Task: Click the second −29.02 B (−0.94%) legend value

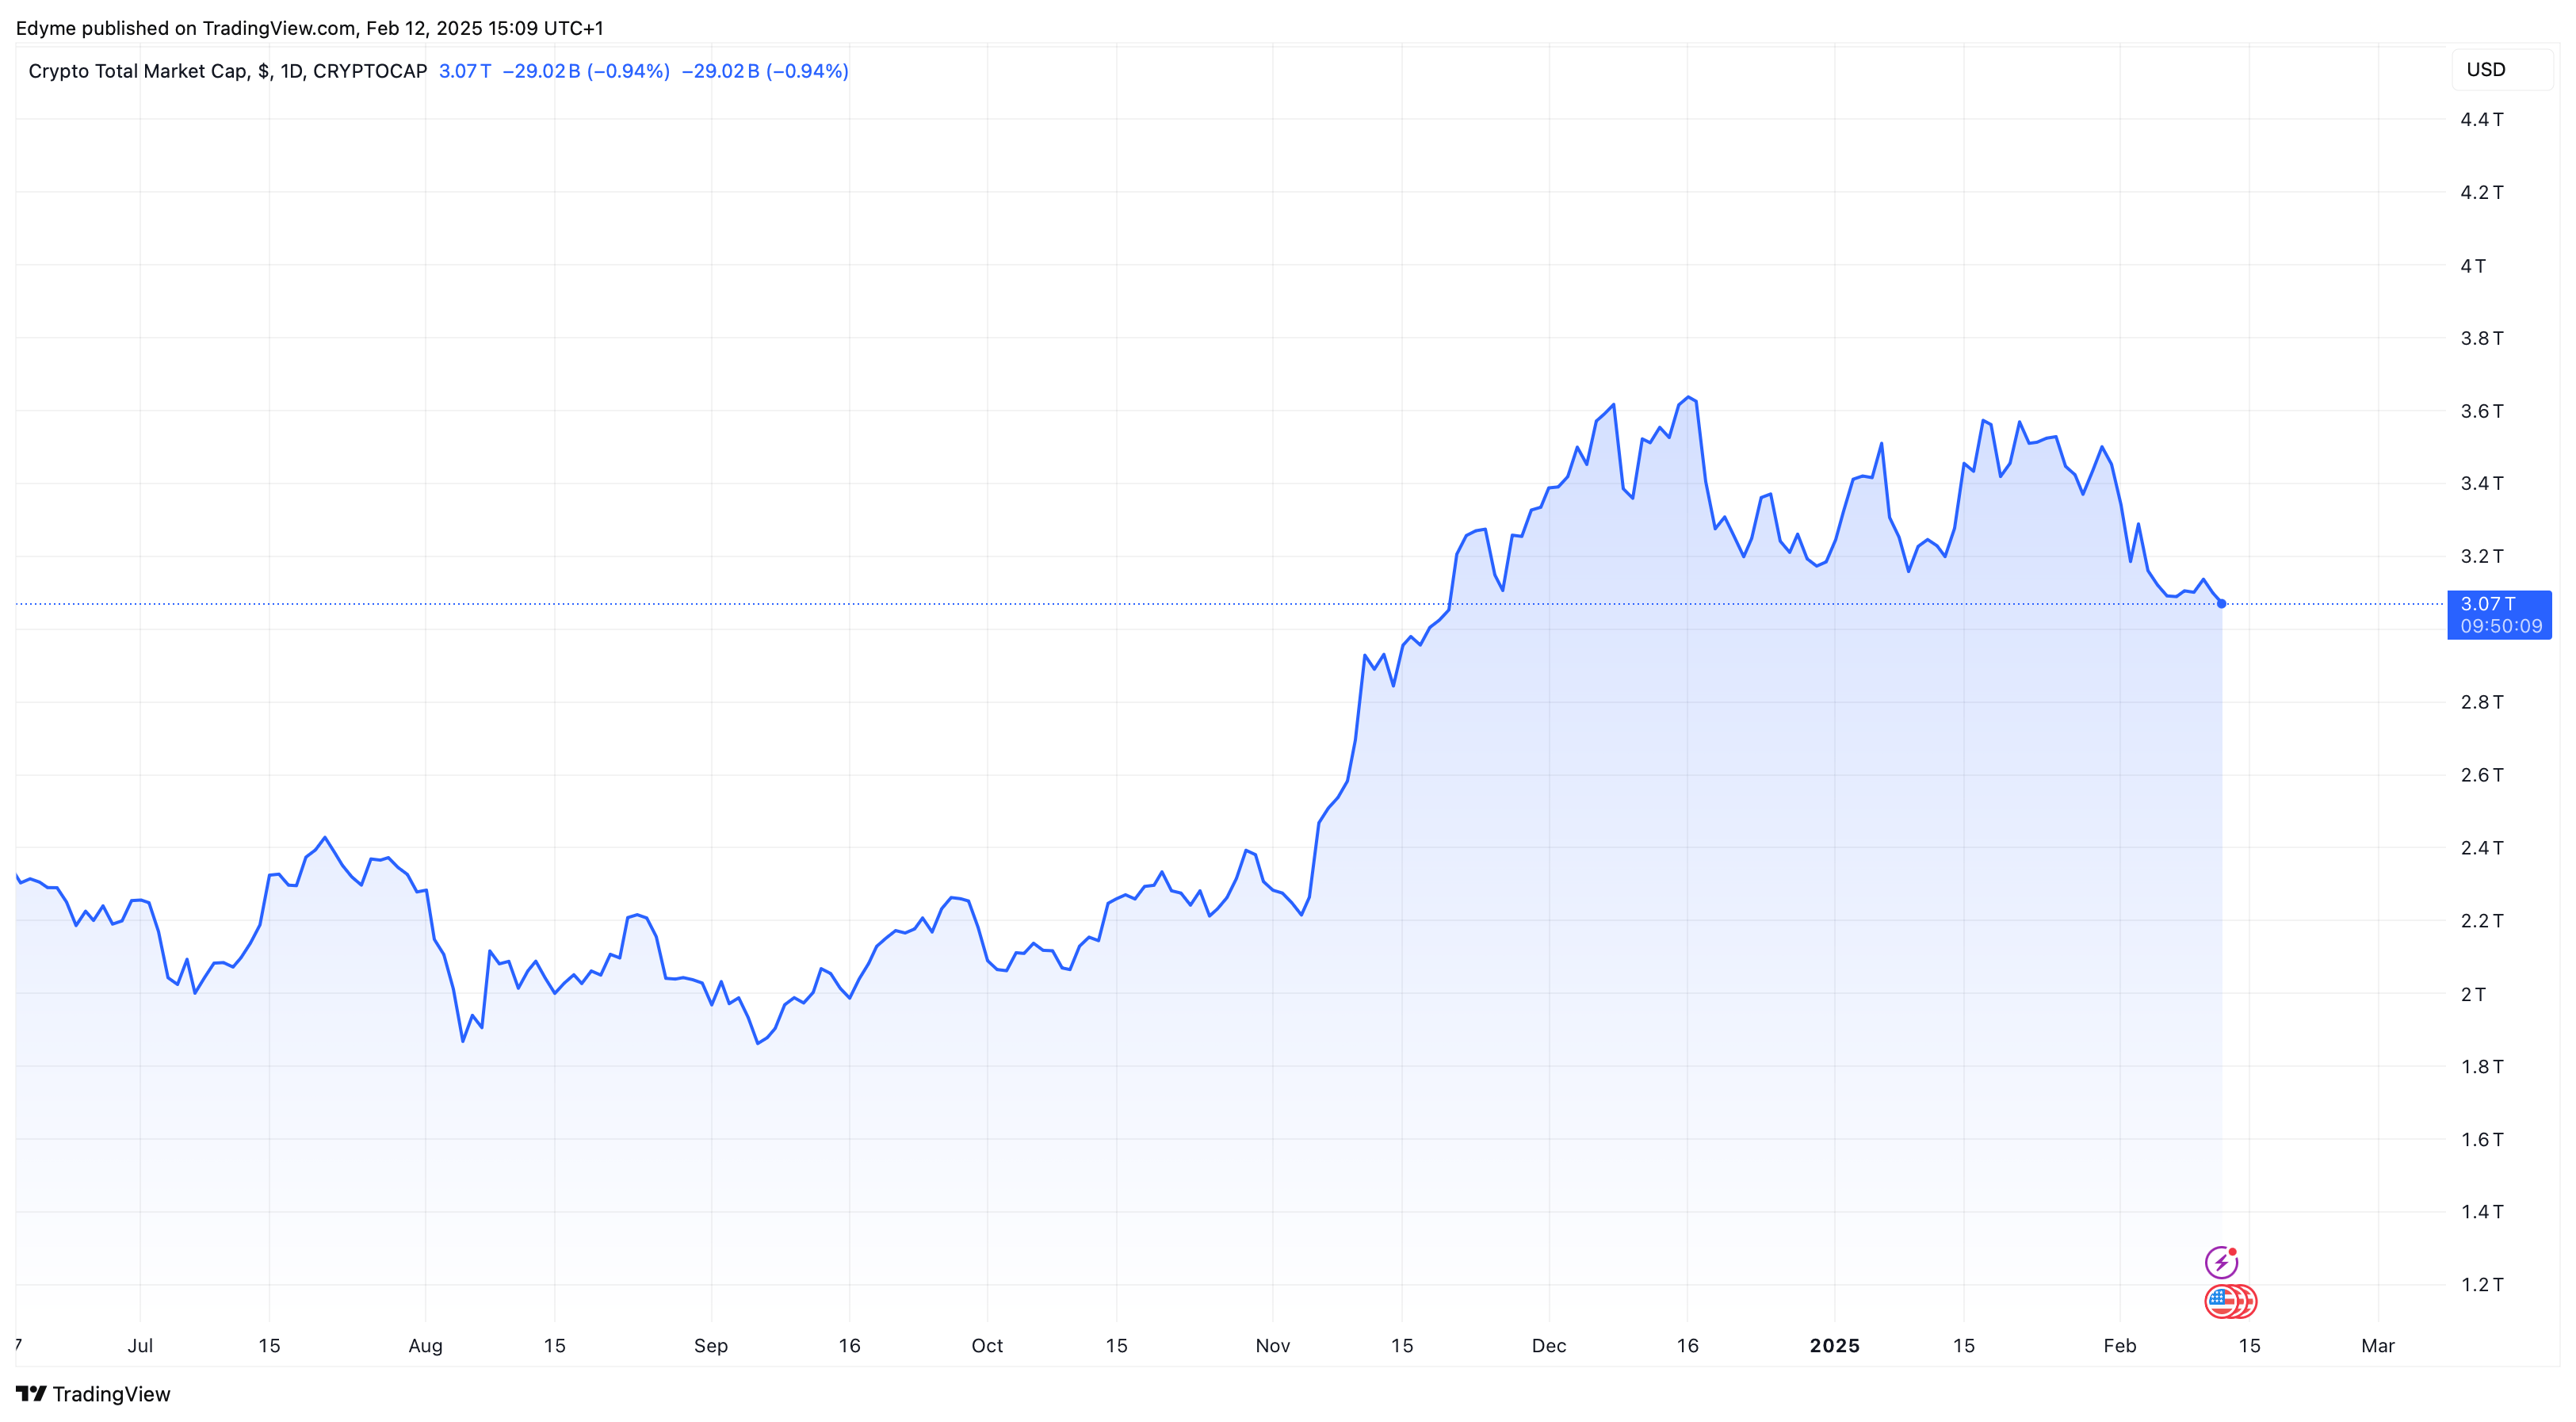Action: click(764, 71)
